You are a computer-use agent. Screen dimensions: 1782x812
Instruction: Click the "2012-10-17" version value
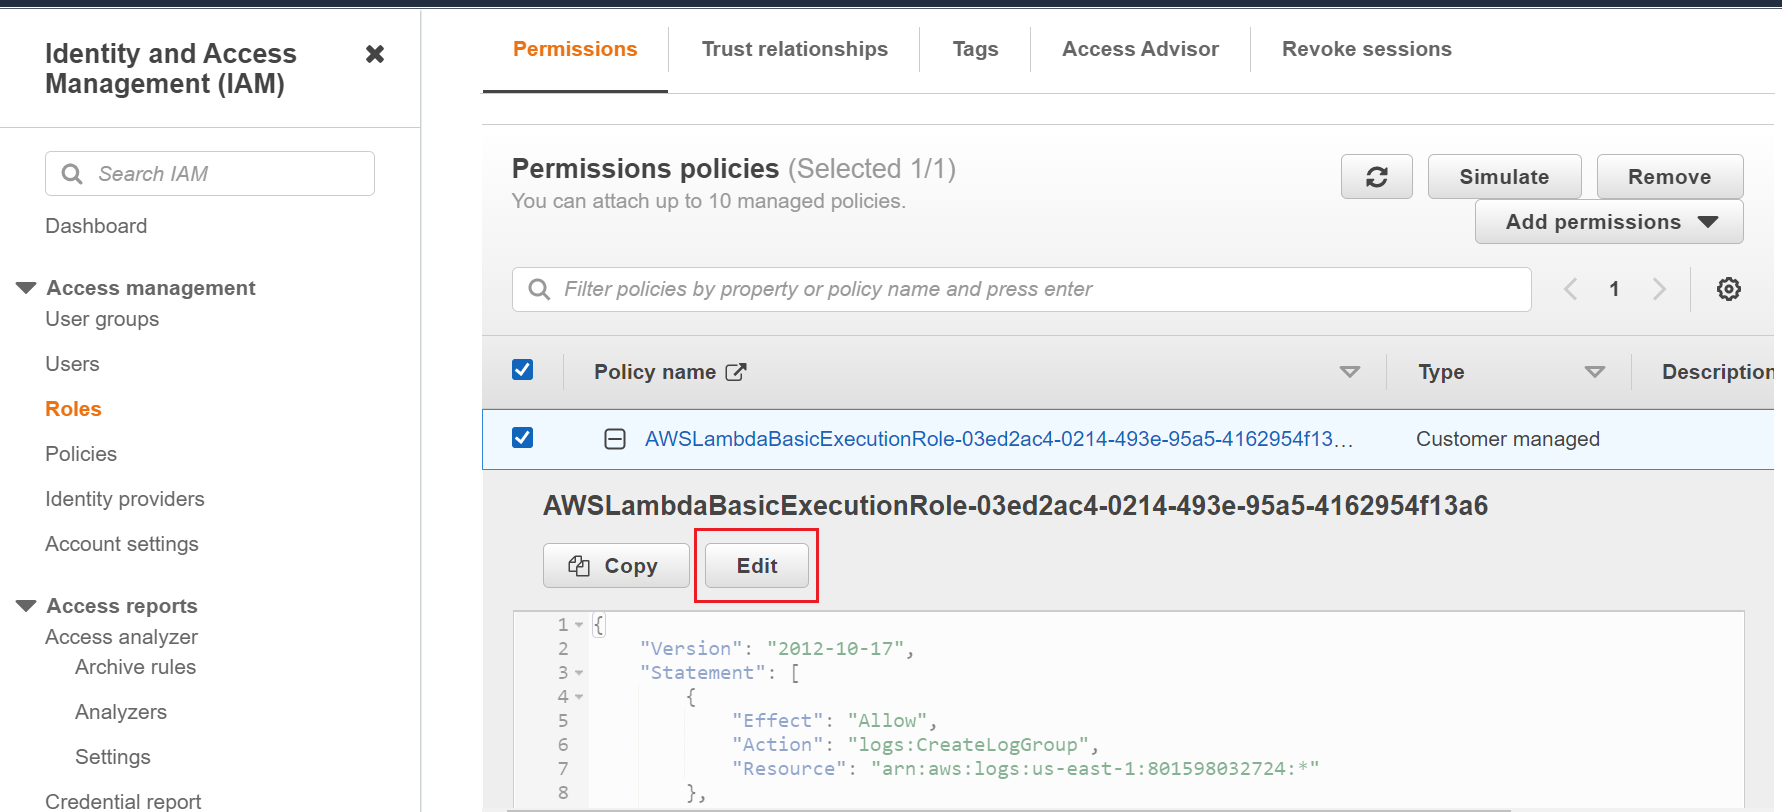click(x=835, y=649)
